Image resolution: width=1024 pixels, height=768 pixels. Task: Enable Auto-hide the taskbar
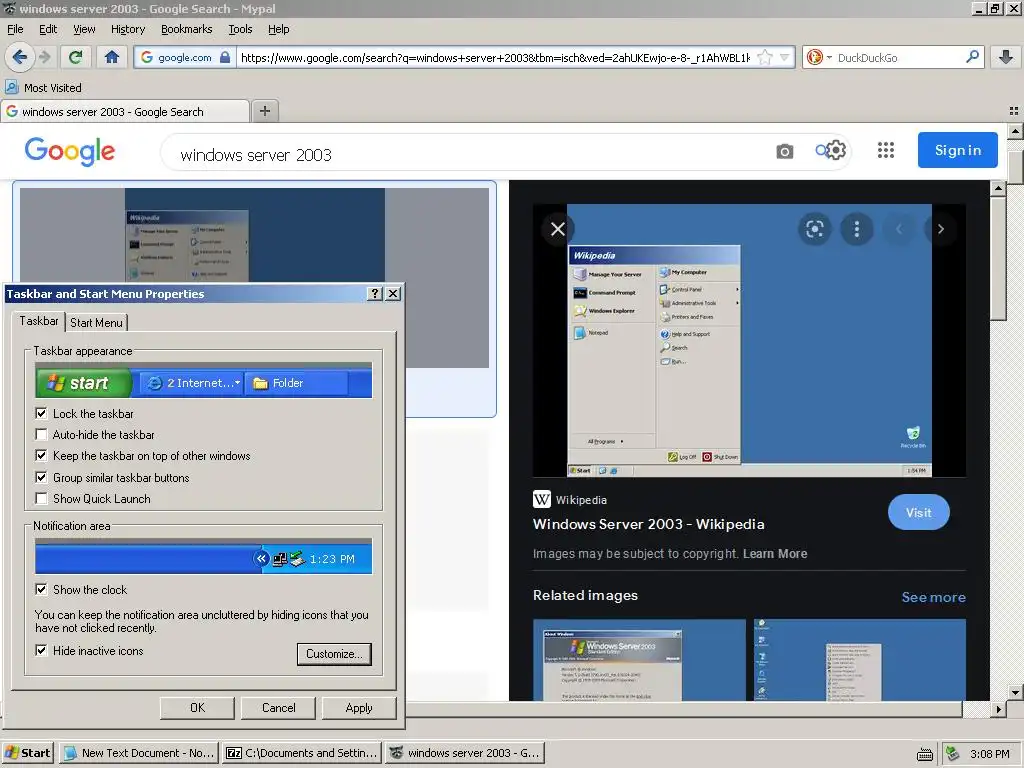click(41, 434)
